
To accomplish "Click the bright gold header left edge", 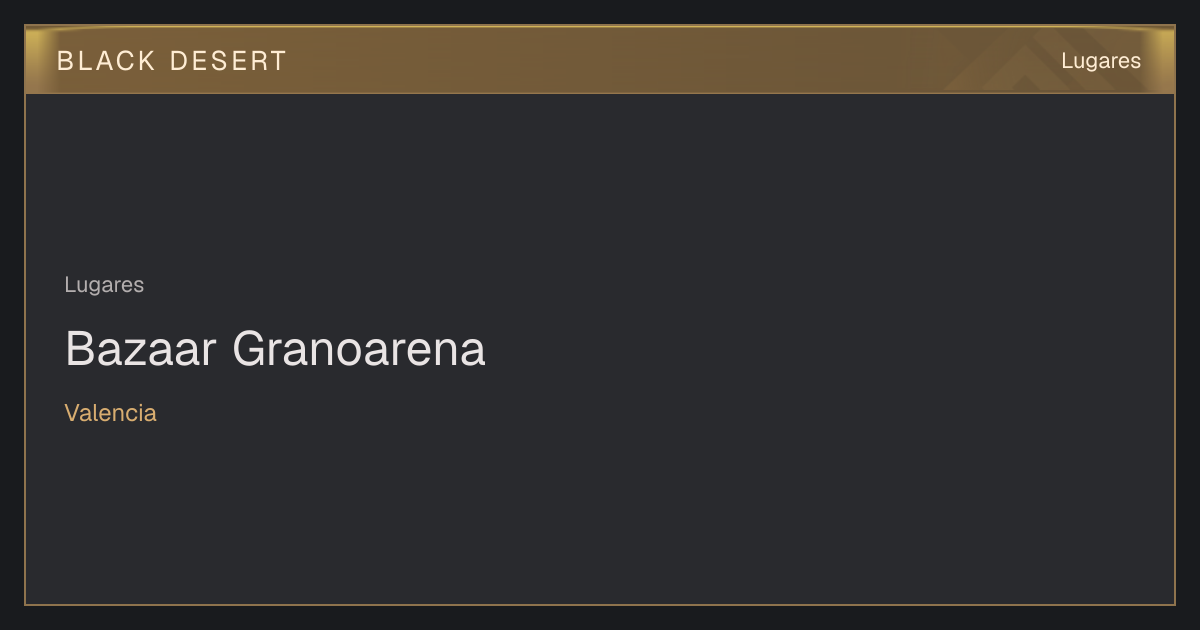I will [x=36, y=60].
